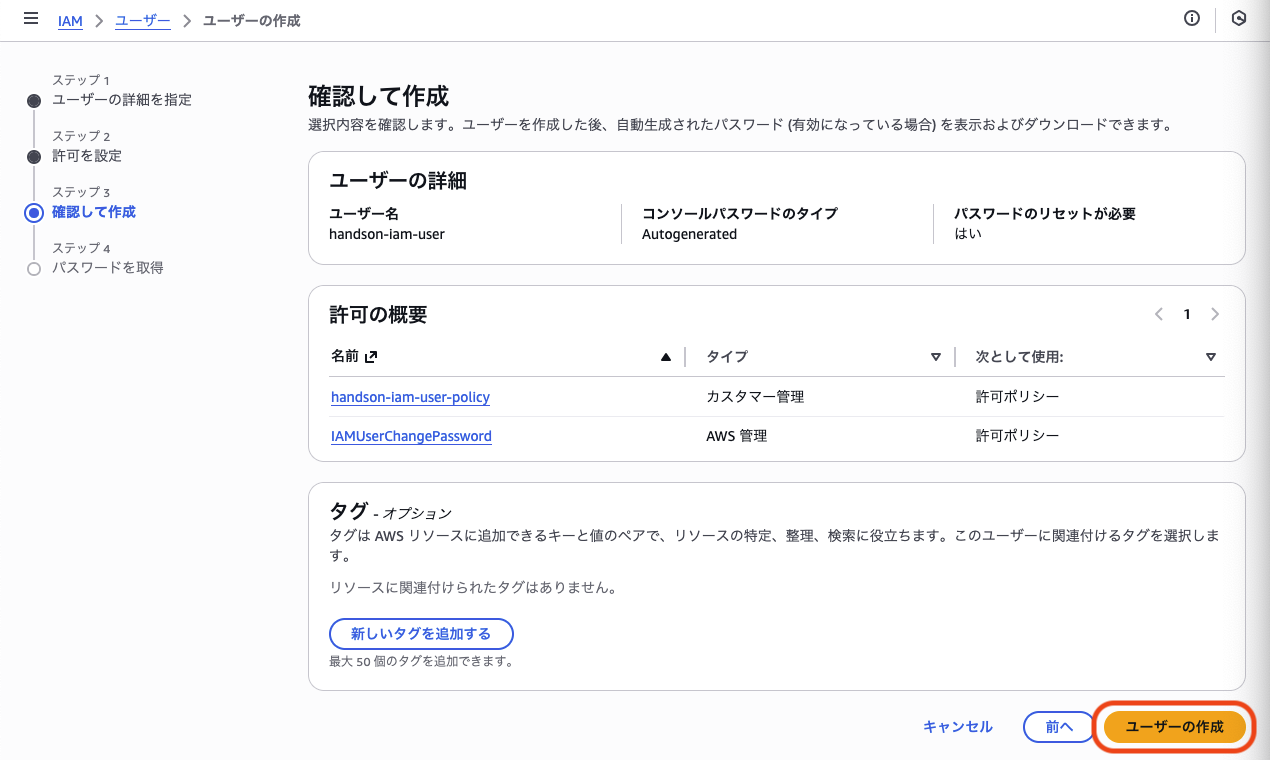Open the タイプ column filter dropdown
This screenshot has height=760, width=1270.
(936, 356)
